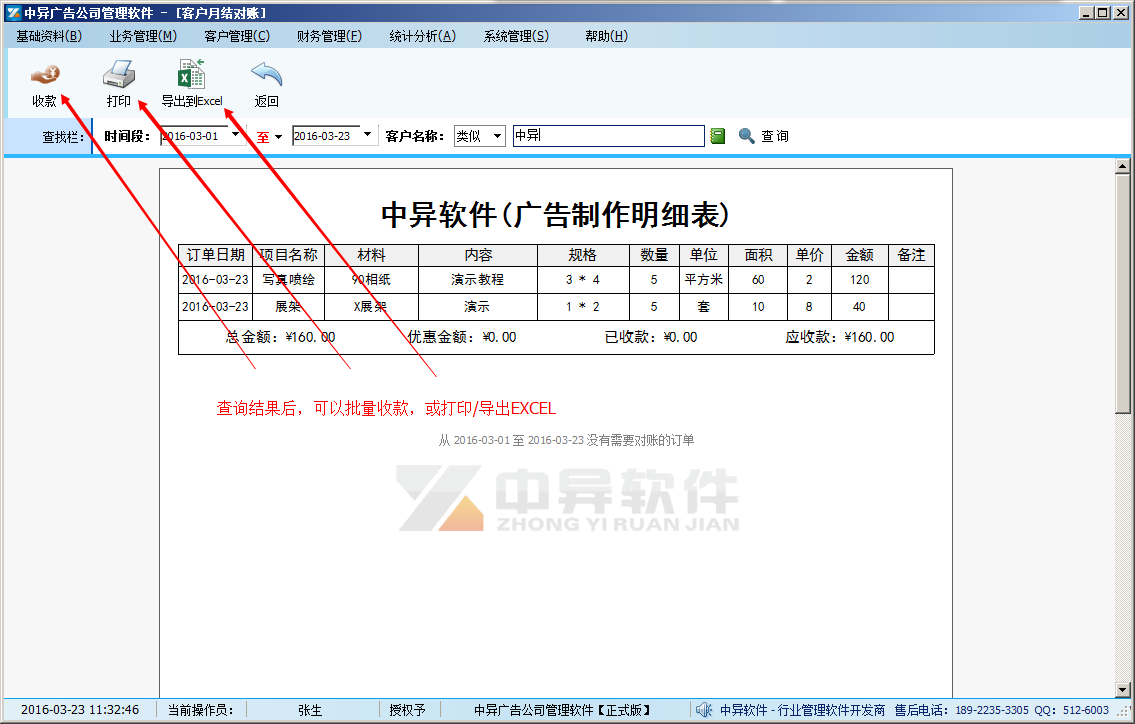The width and height of the screenshot is (1135, 724).
Task: Click the application logo in title bar
Action: tap(12, 12)
